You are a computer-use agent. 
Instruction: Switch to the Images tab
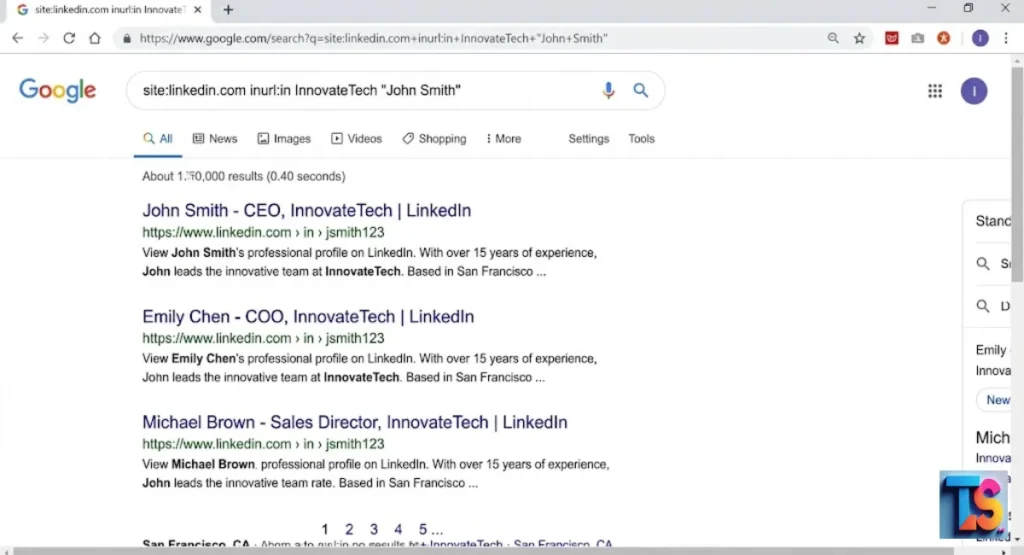point(284,138)
